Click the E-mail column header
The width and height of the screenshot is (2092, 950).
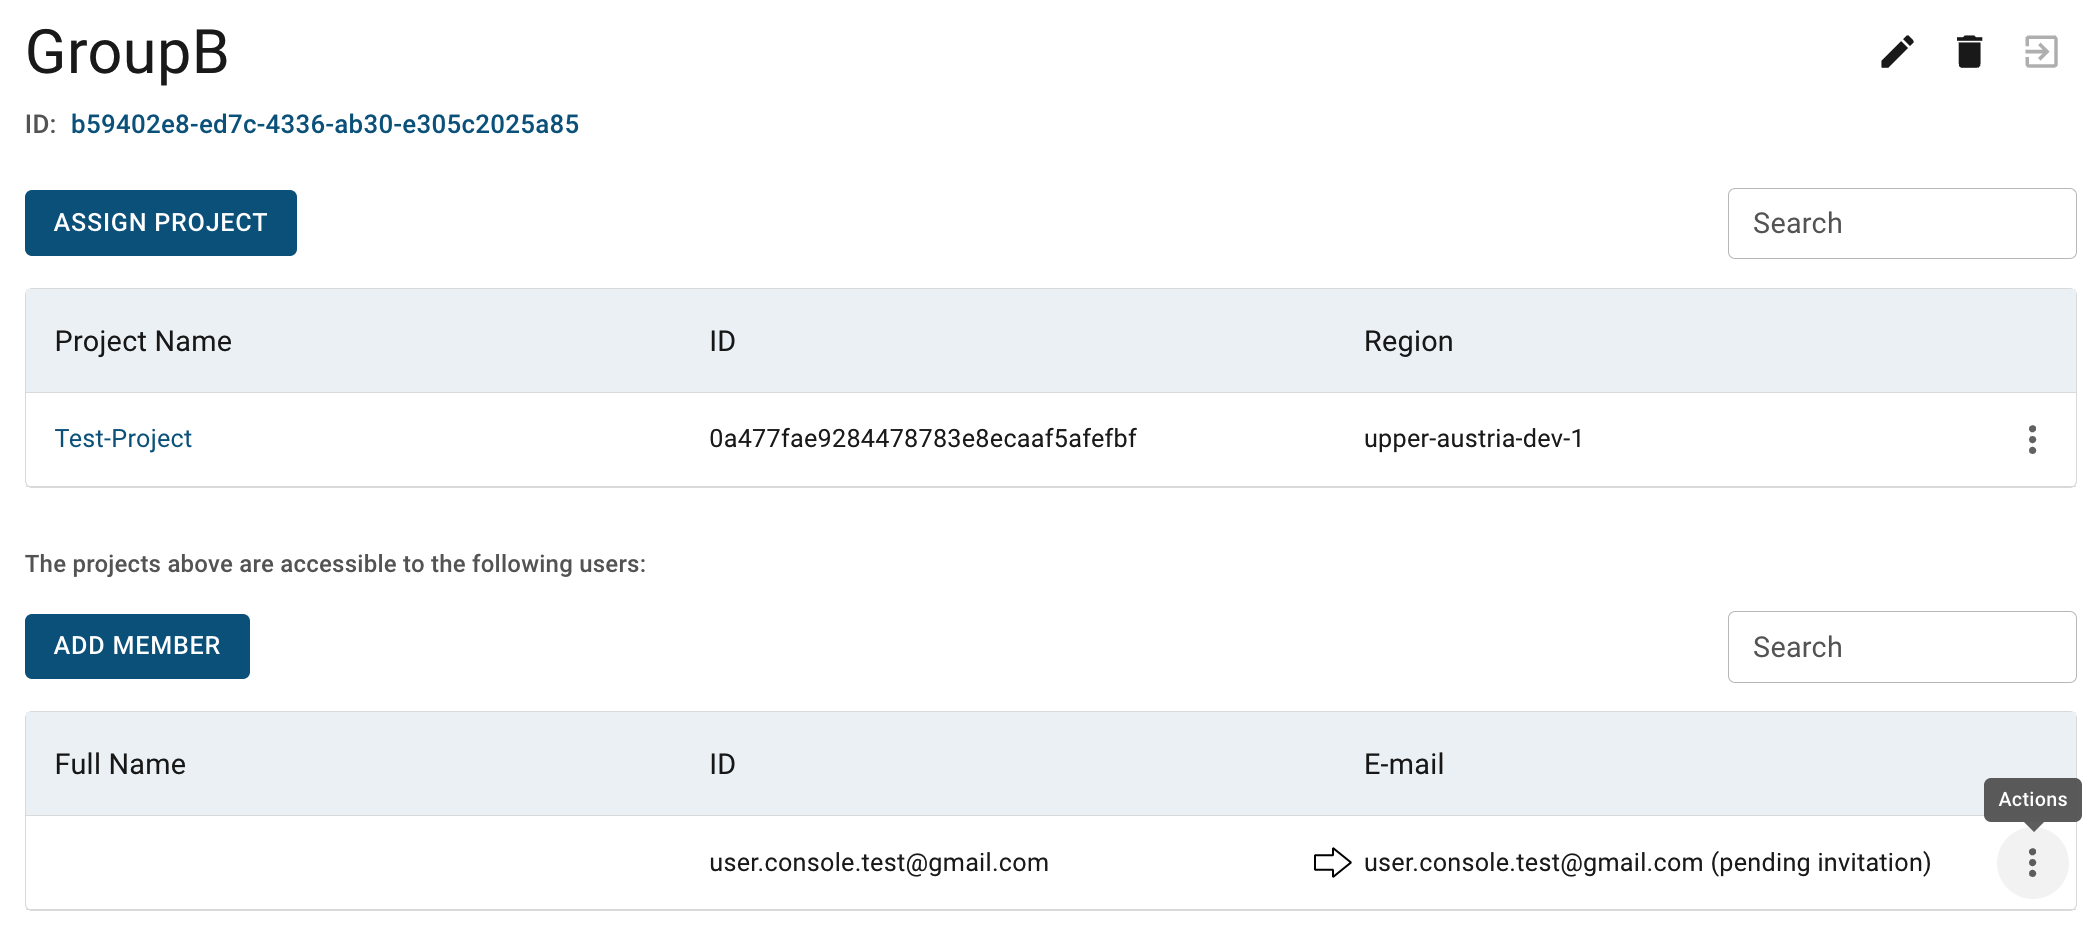pos(1404,764)
